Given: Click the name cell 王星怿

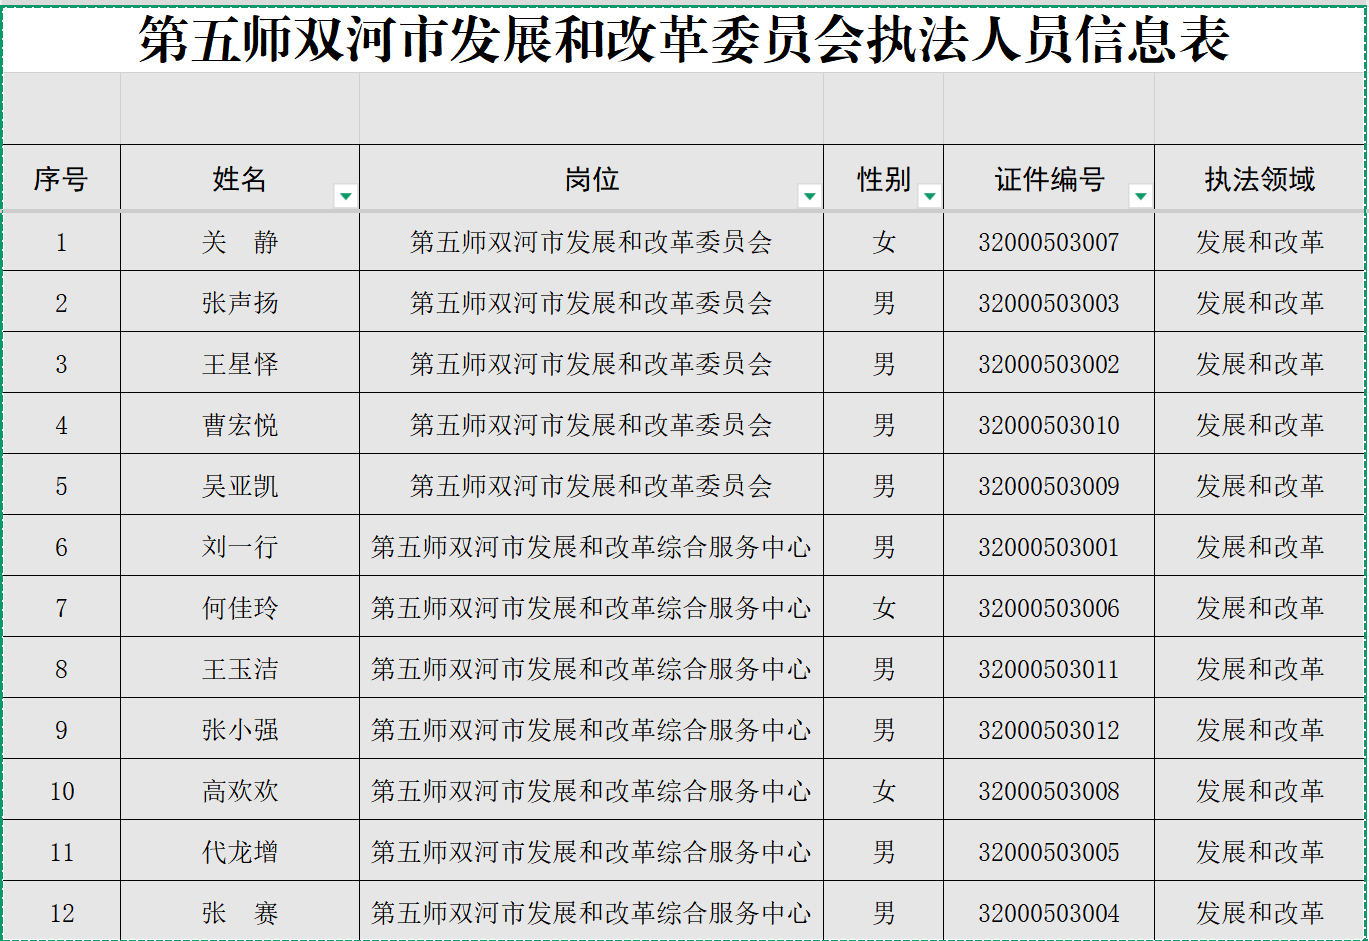Looking at the screenshot, I should click(x=240, y=364).
